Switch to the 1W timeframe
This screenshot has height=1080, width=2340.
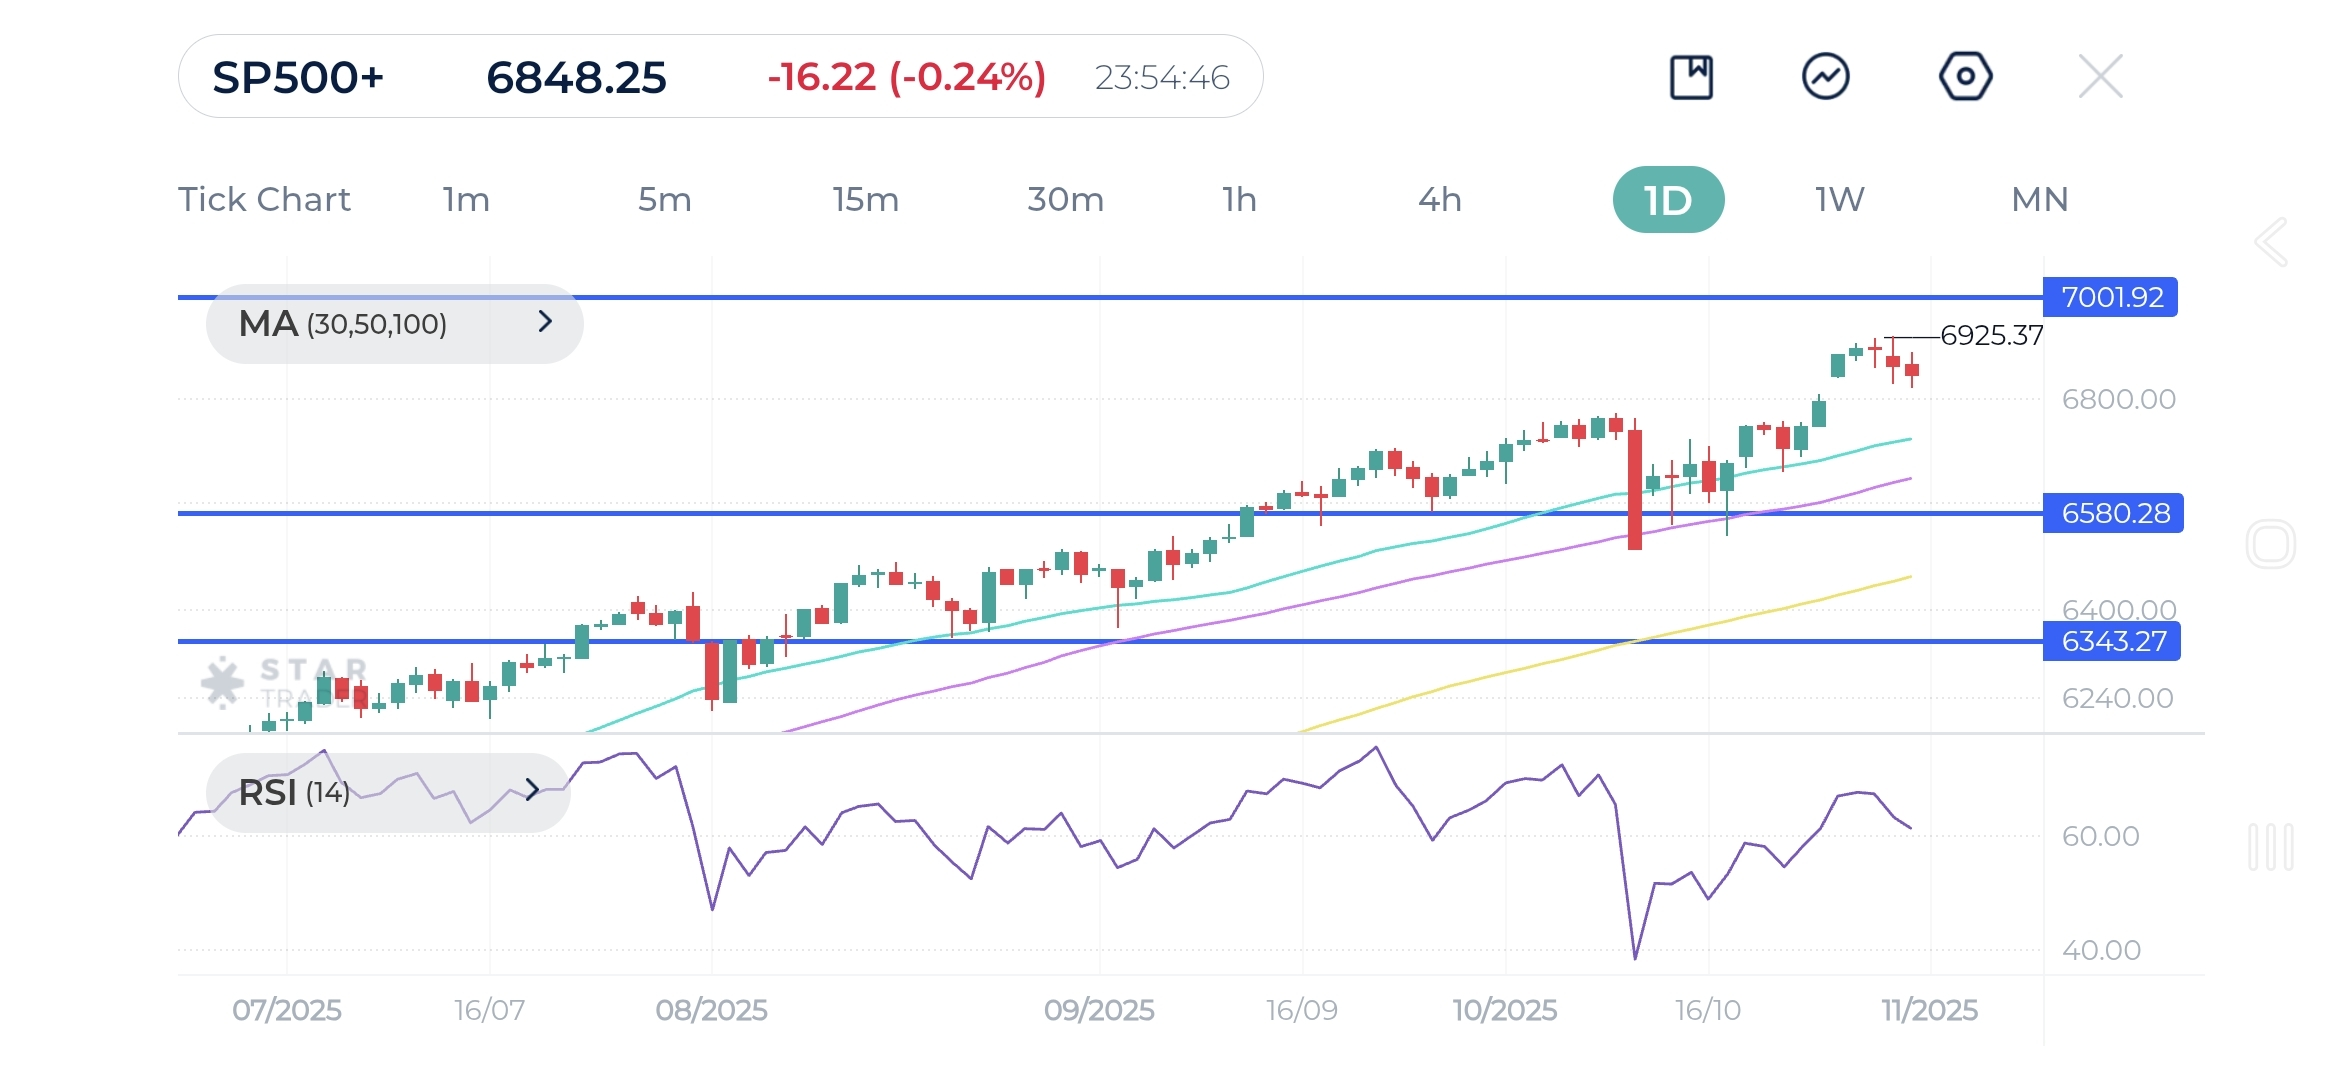click(x=1839, y=200)
